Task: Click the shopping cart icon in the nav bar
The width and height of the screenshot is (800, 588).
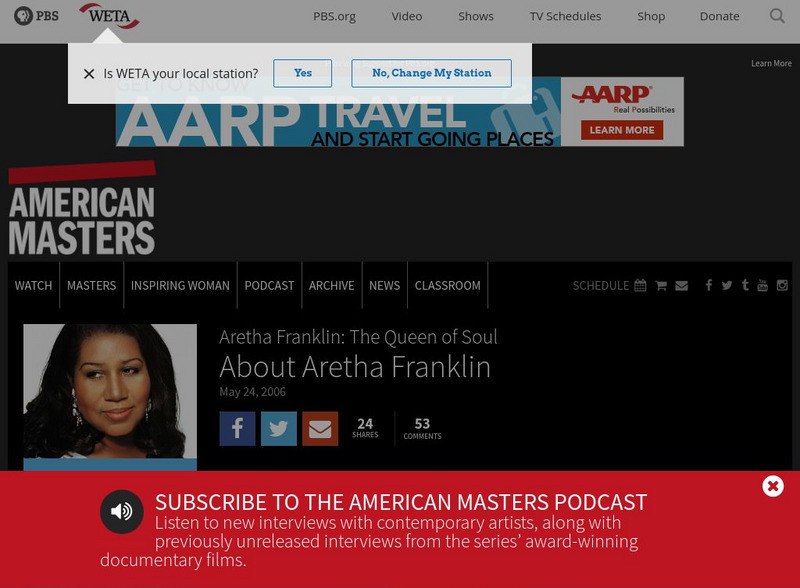Action: (661, 285)
